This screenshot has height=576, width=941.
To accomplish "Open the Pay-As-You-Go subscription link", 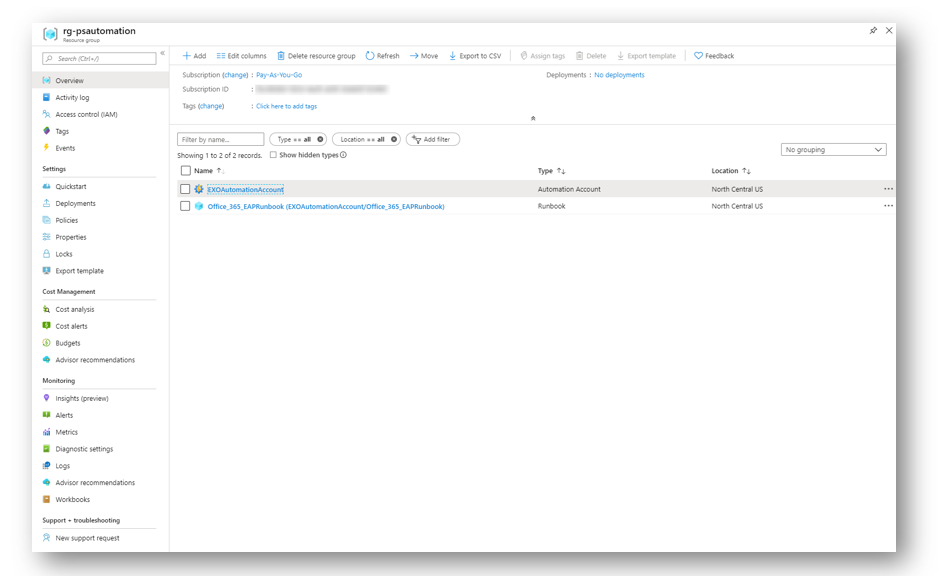I will [x=279, y=75].
